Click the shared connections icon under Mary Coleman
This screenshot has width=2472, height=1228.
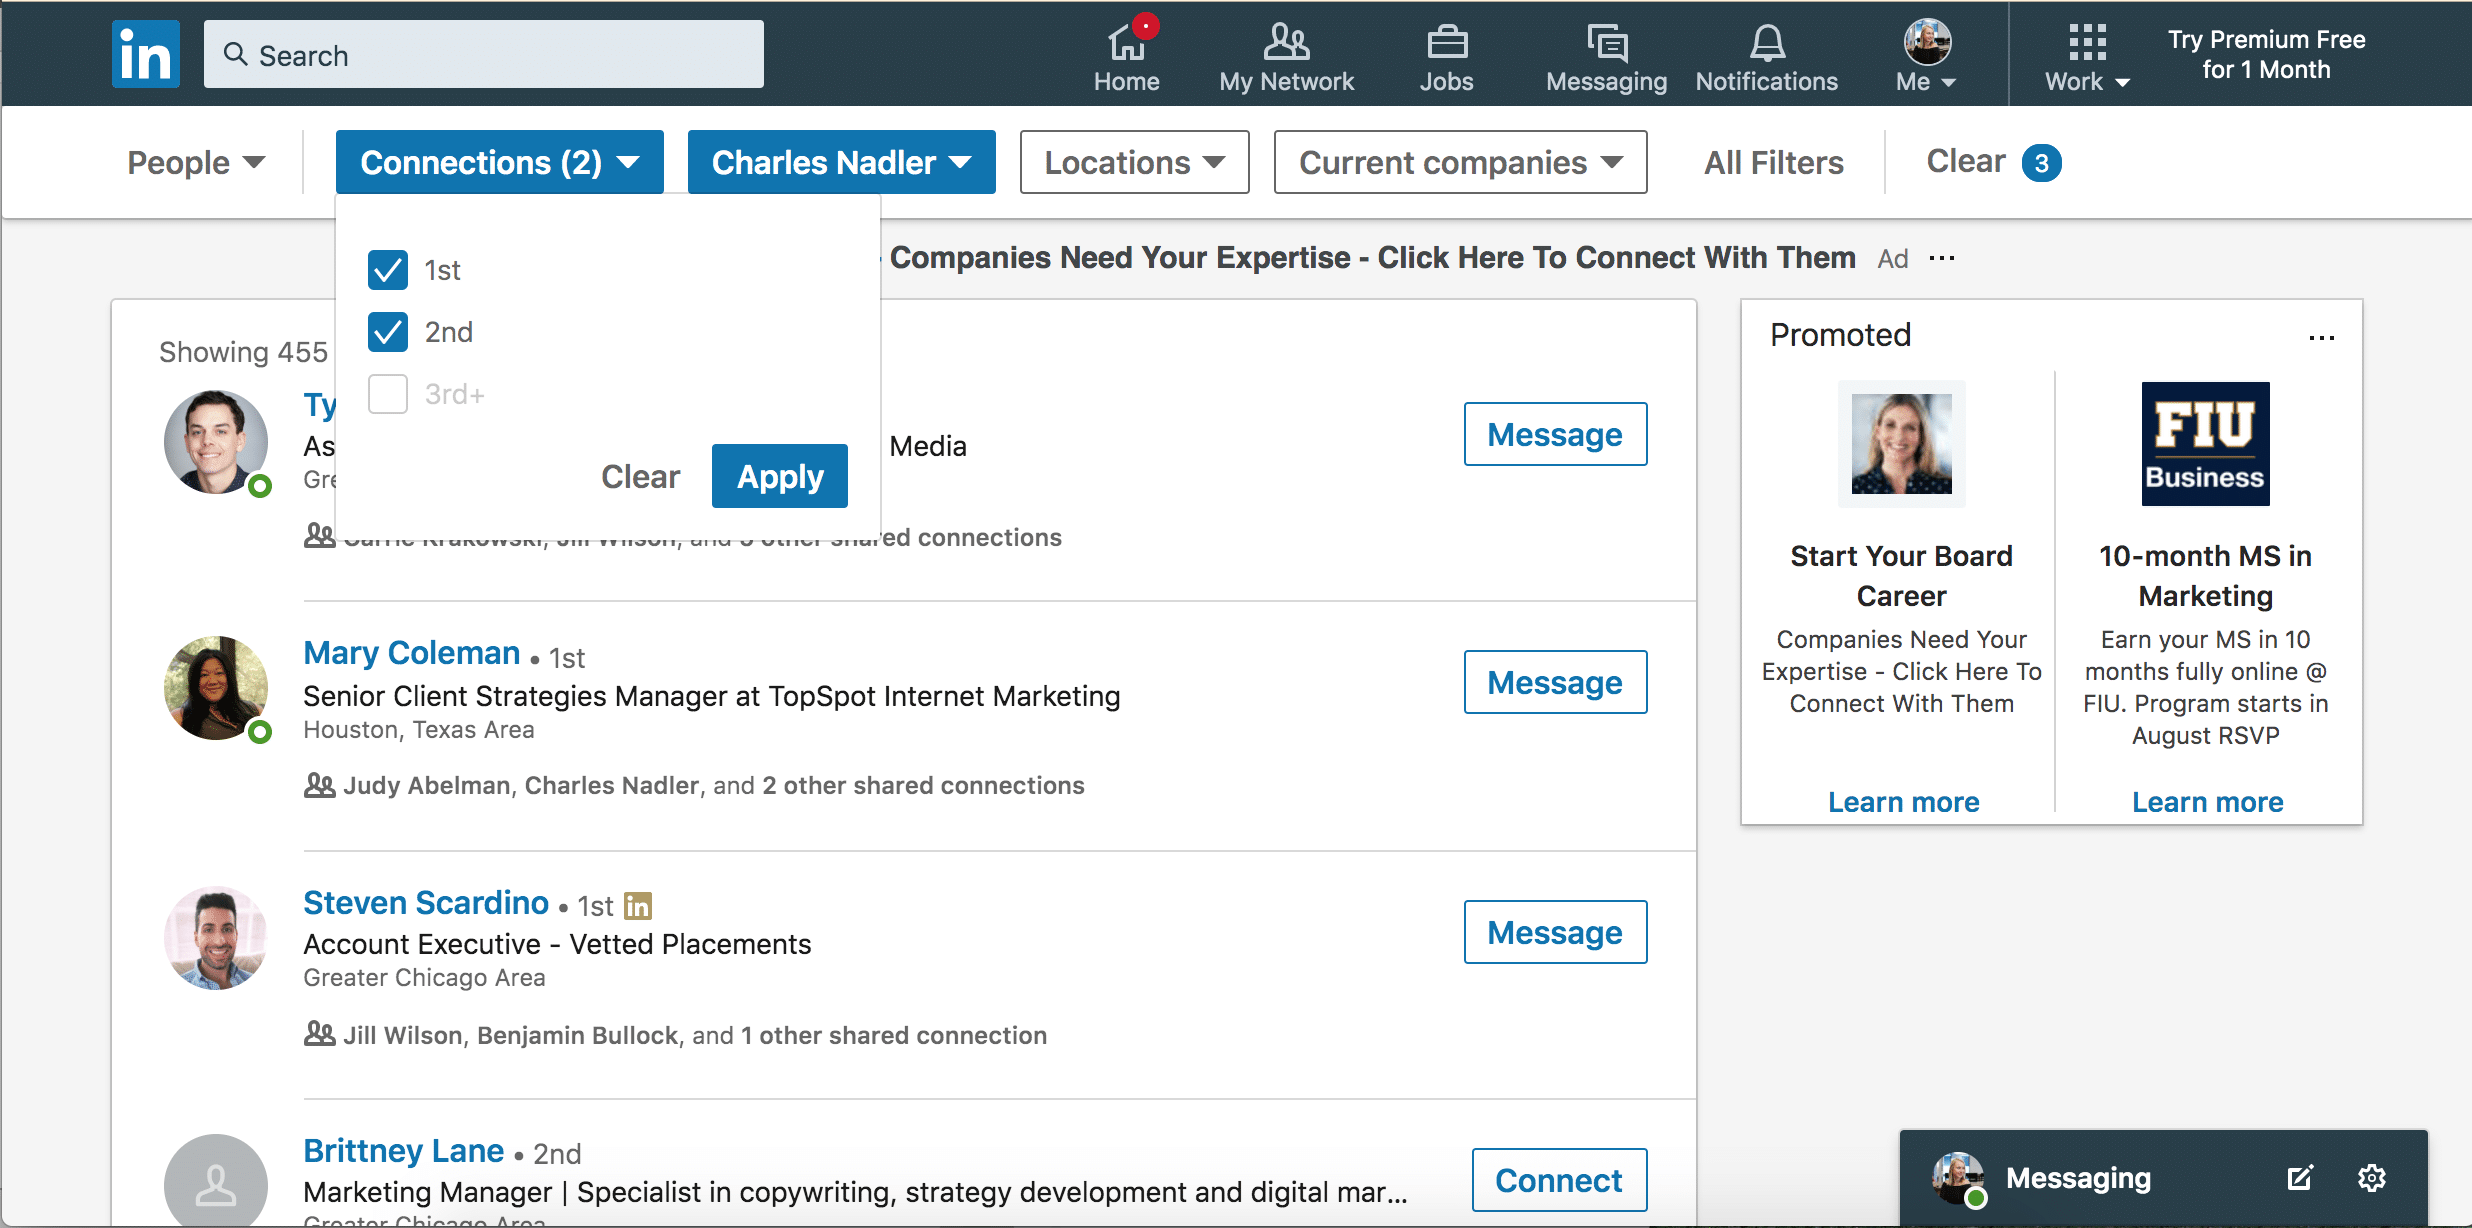pyautogui.click(x=319, y=785)
